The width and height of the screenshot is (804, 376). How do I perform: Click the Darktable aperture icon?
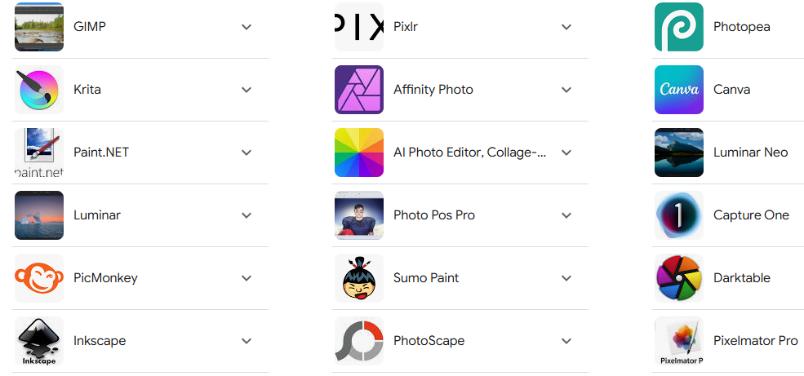(679, 278)
